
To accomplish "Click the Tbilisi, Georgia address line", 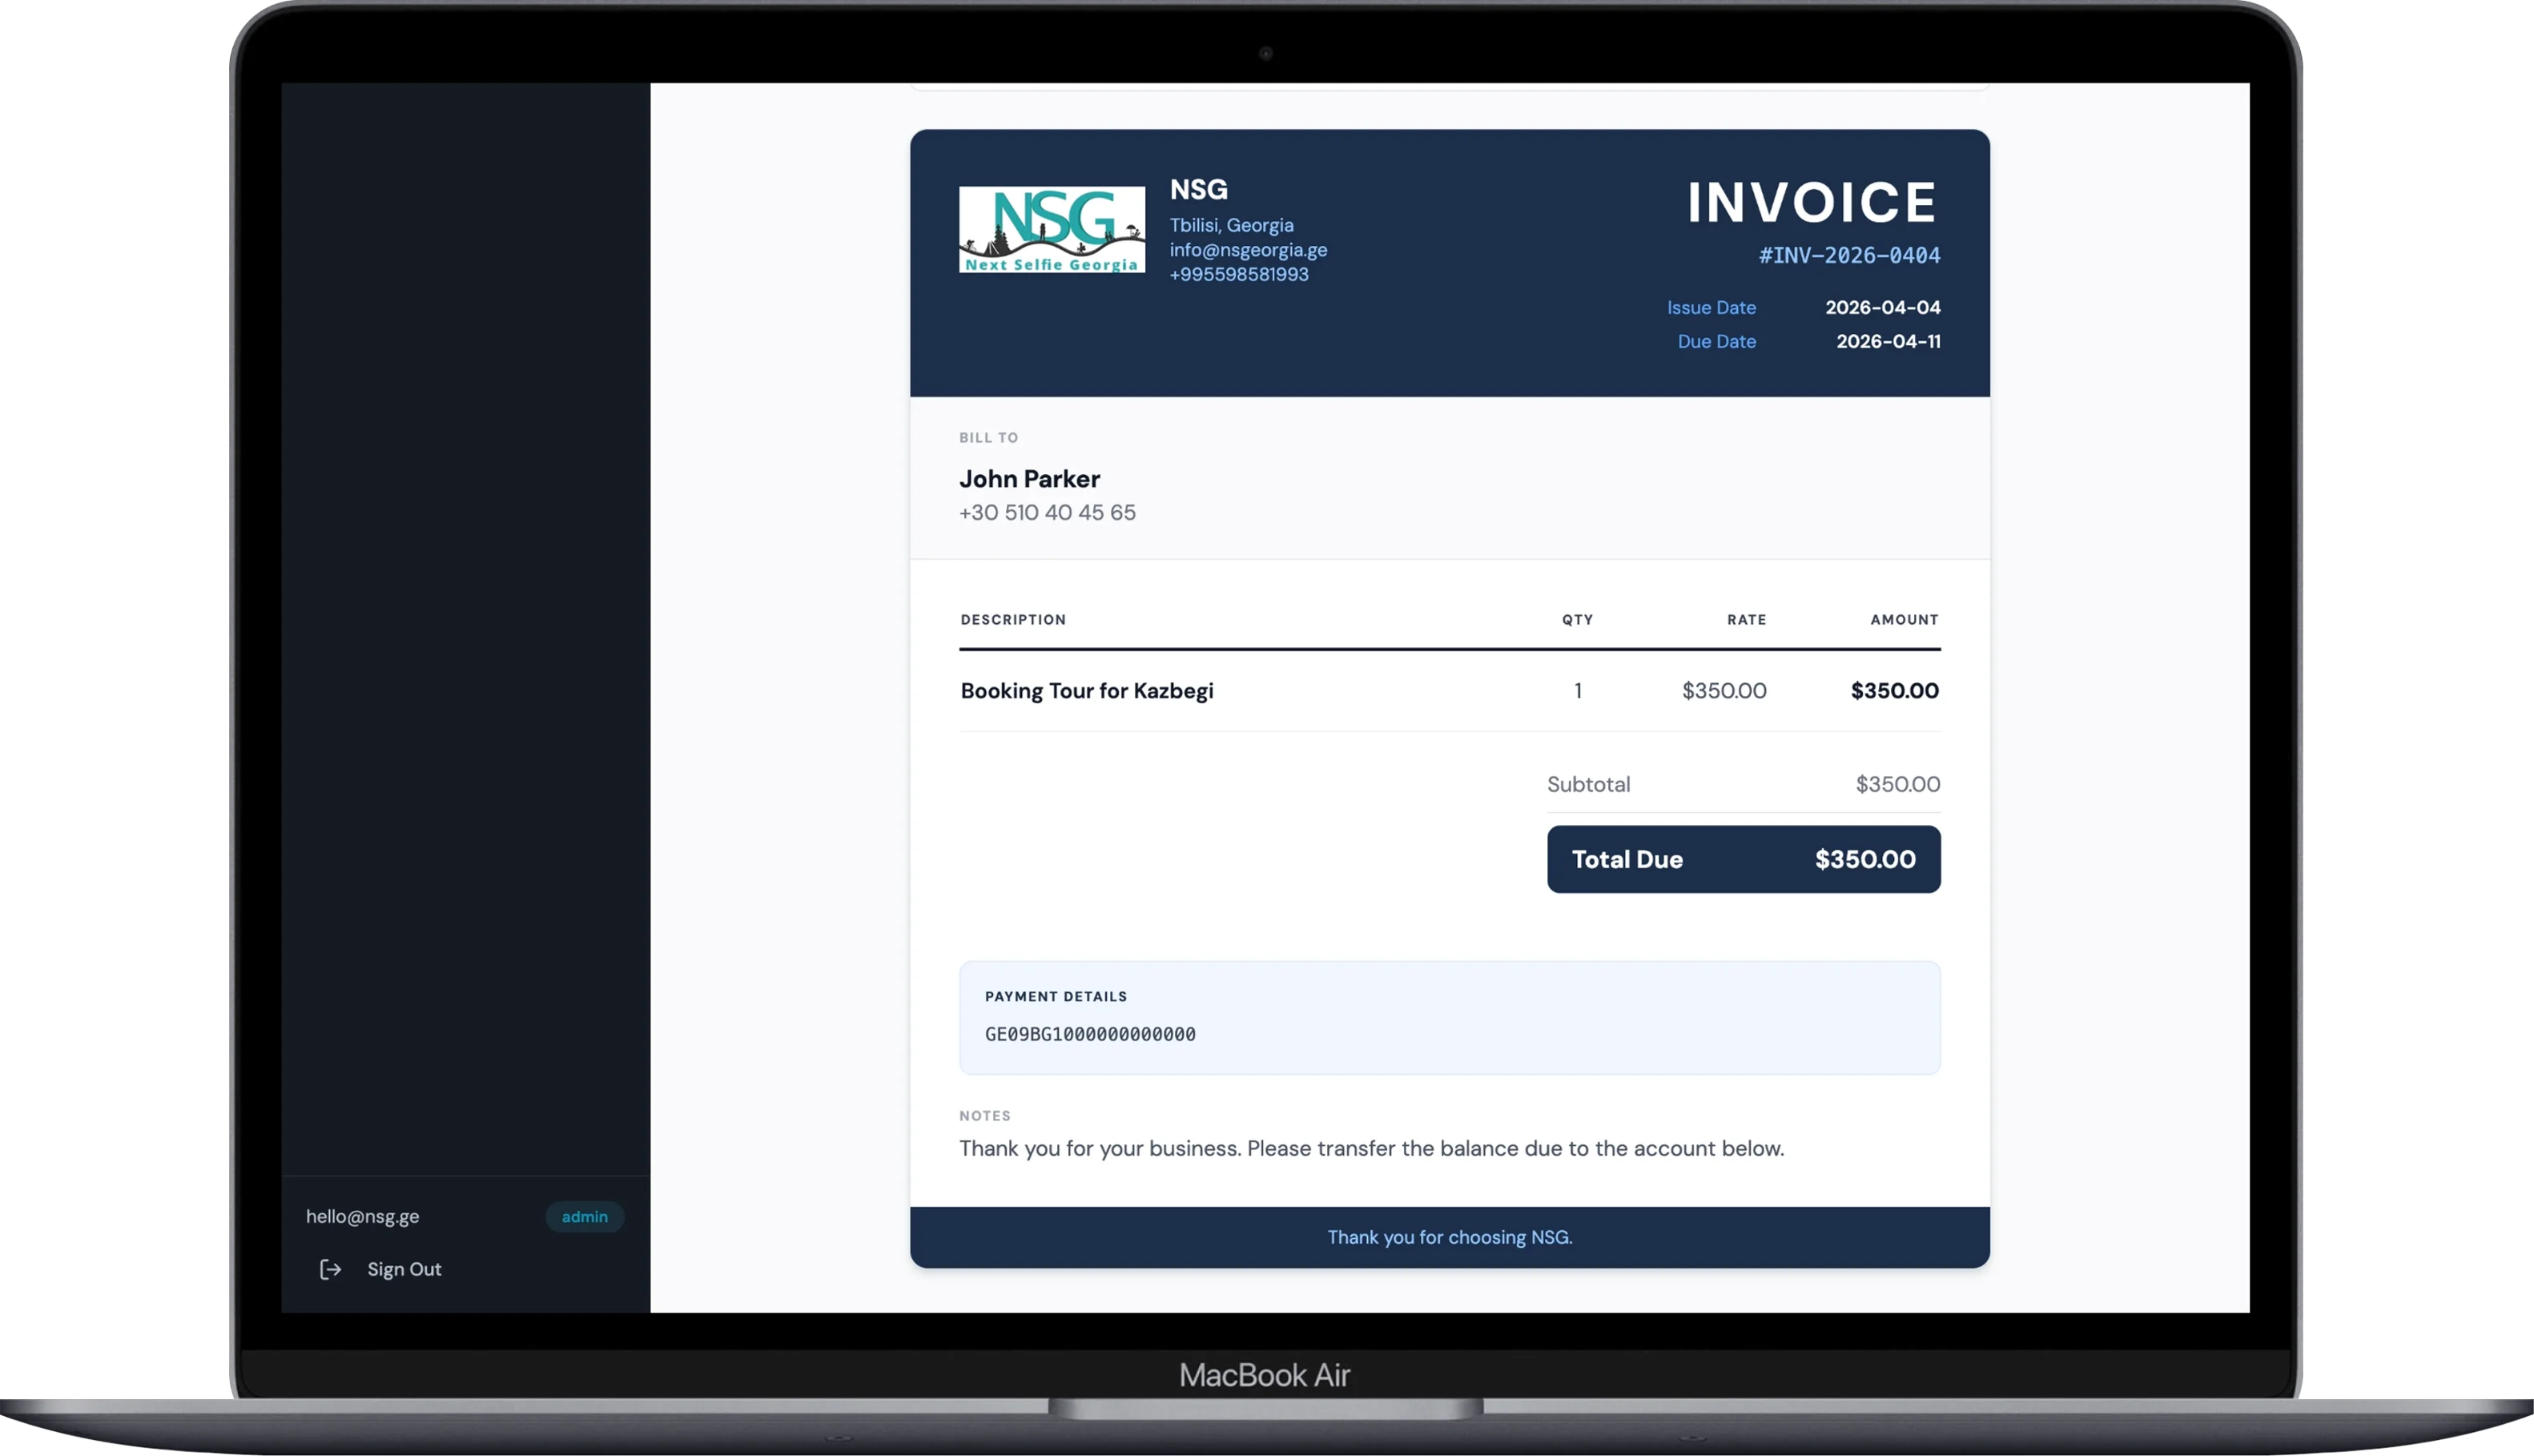I will (1232, 225).
